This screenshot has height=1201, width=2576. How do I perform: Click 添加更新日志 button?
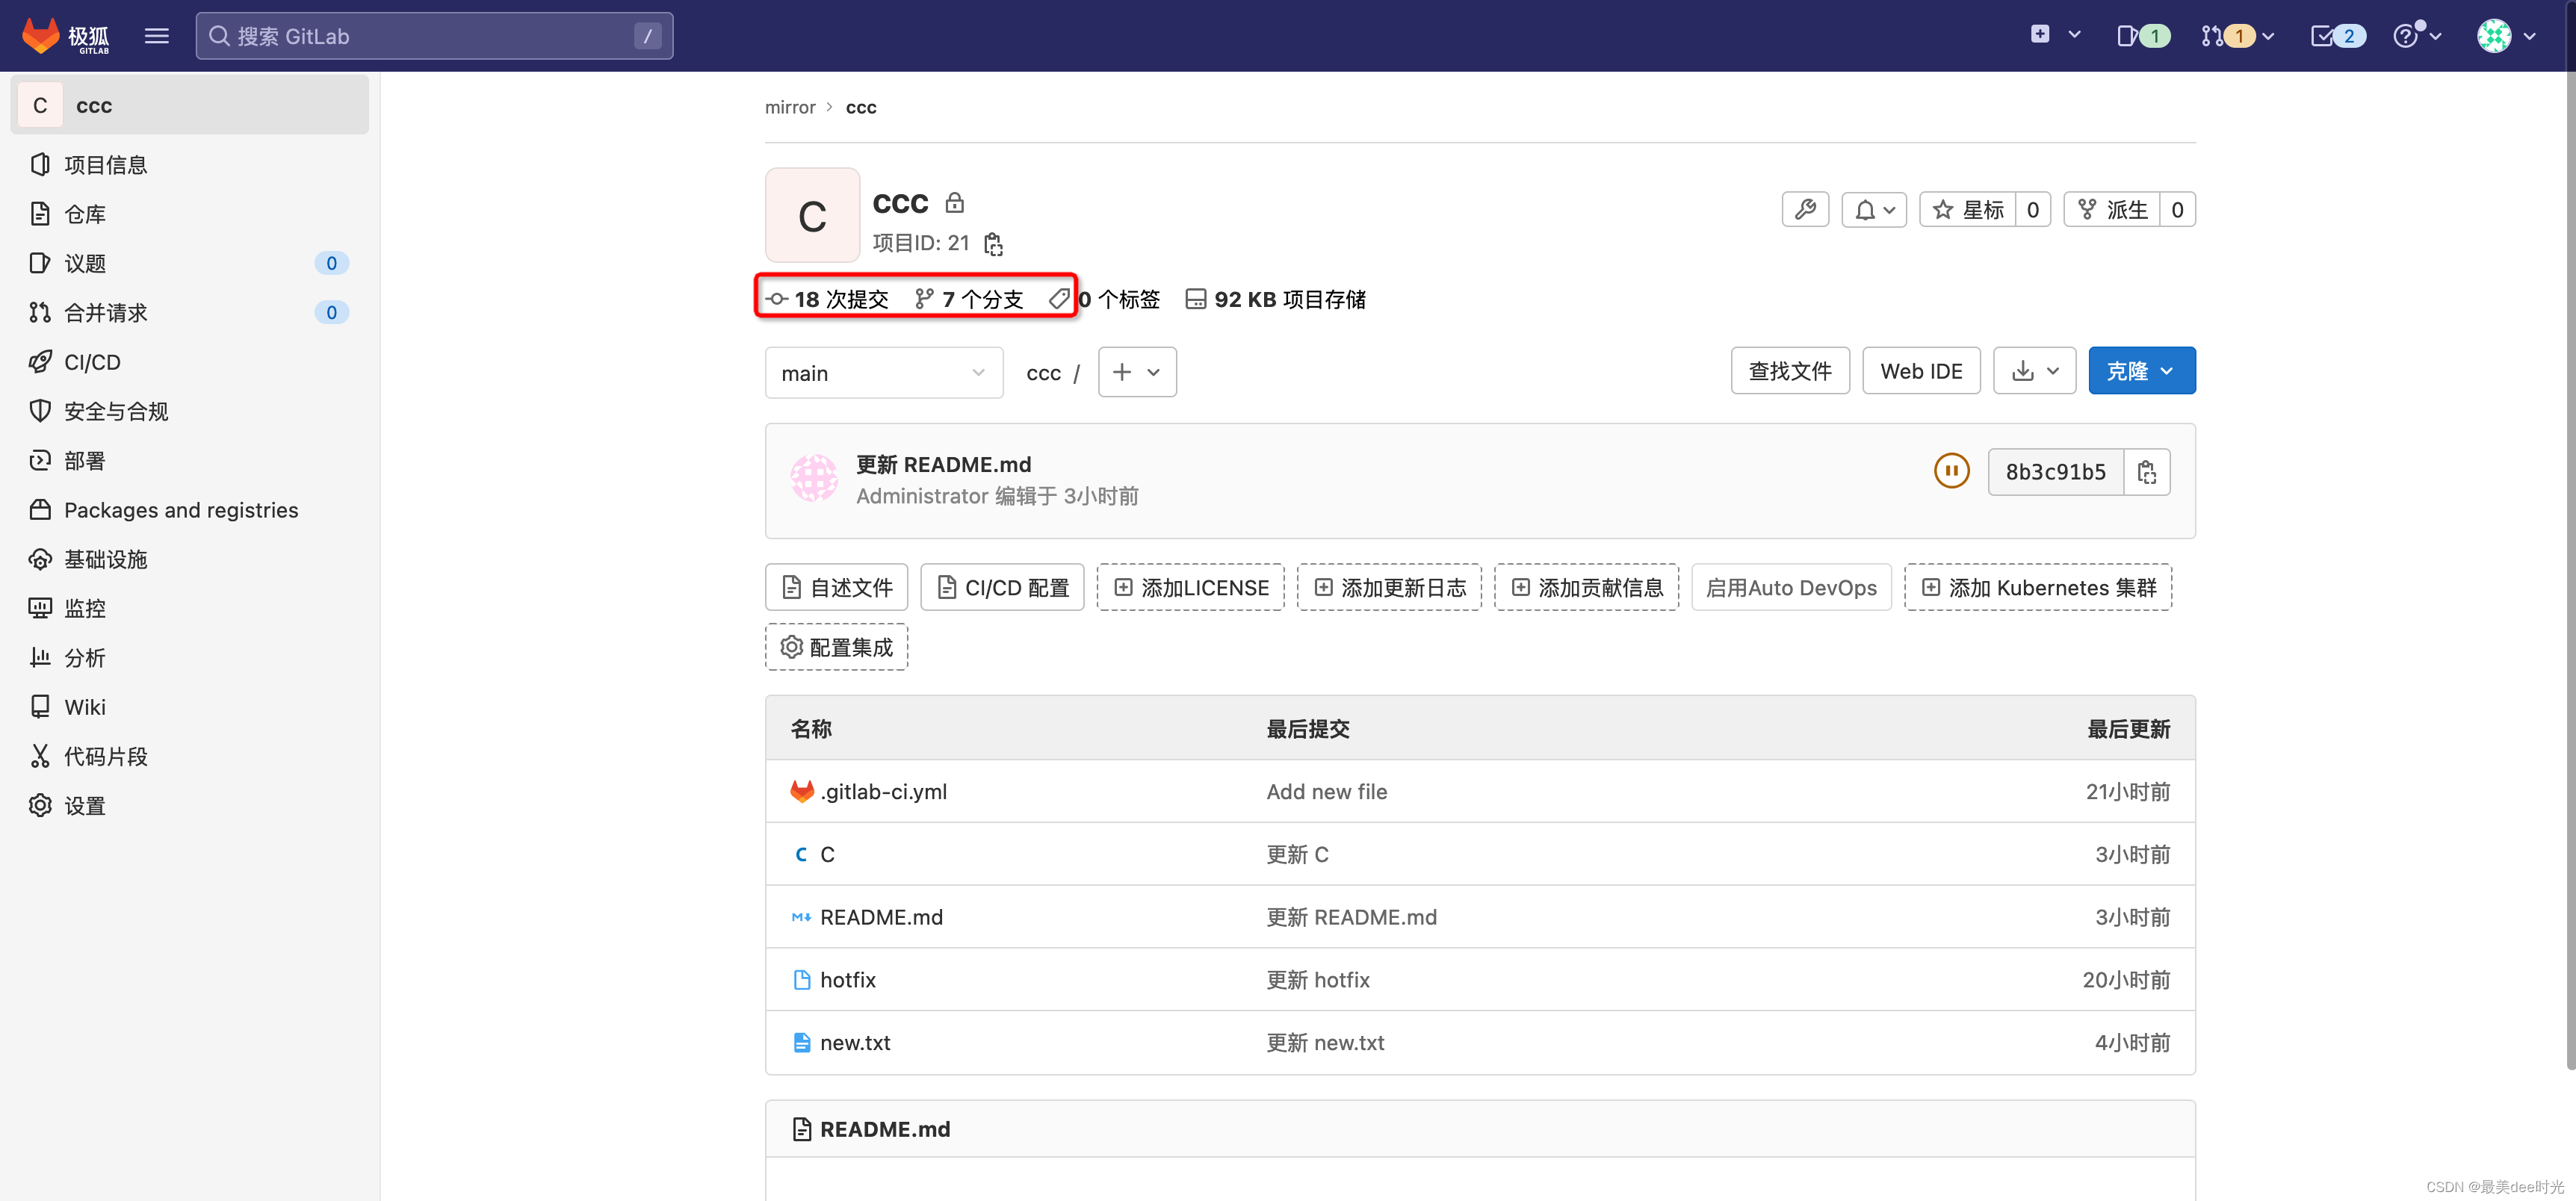[x=1389, y=587]
